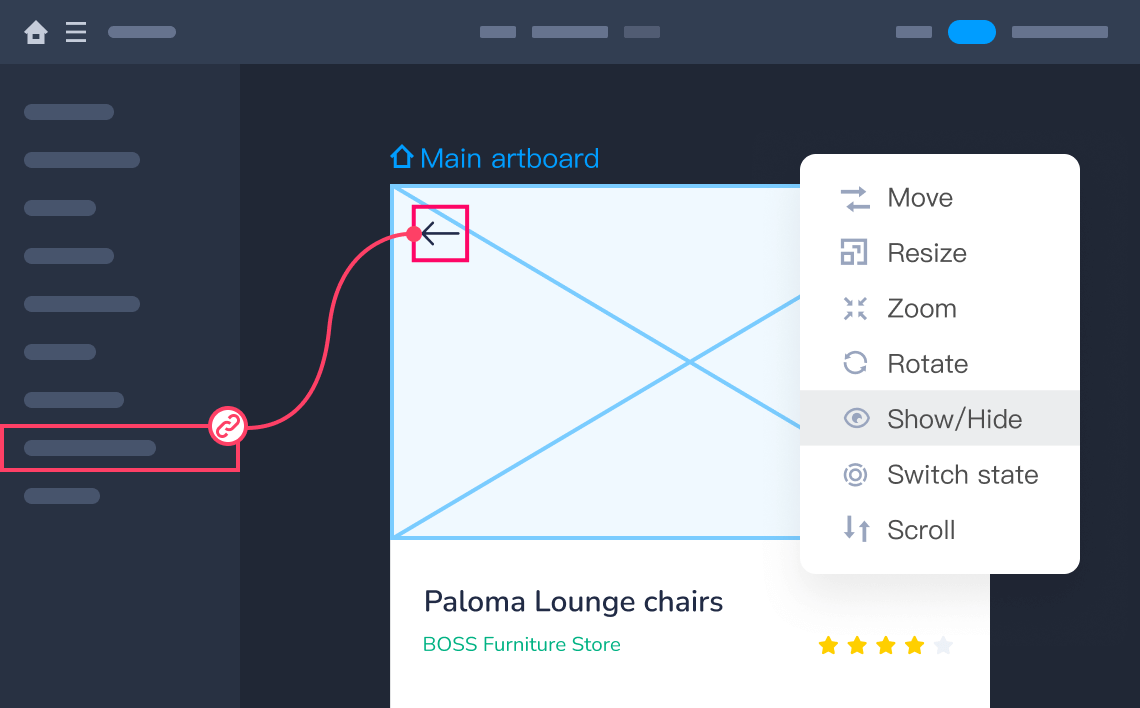Viewport: 1140px width, 708px height.
Task: Click the home icon in top bar
Action: [x=36, y=33]
